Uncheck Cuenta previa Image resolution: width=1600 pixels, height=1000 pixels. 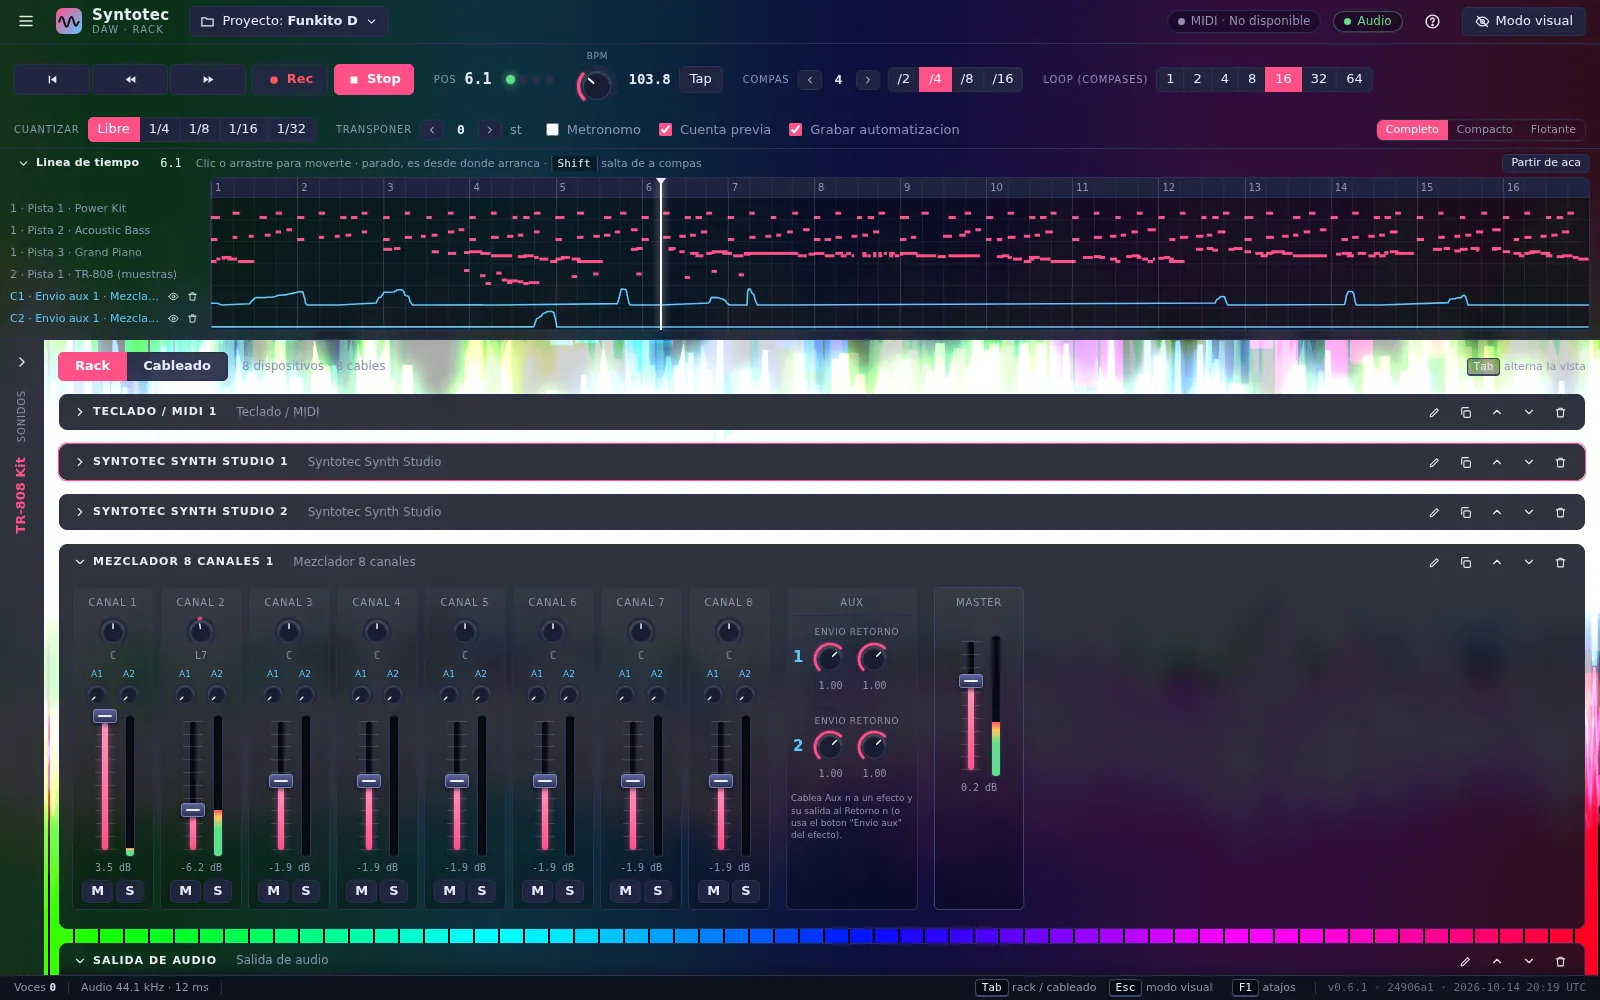(x=665, y=130)
